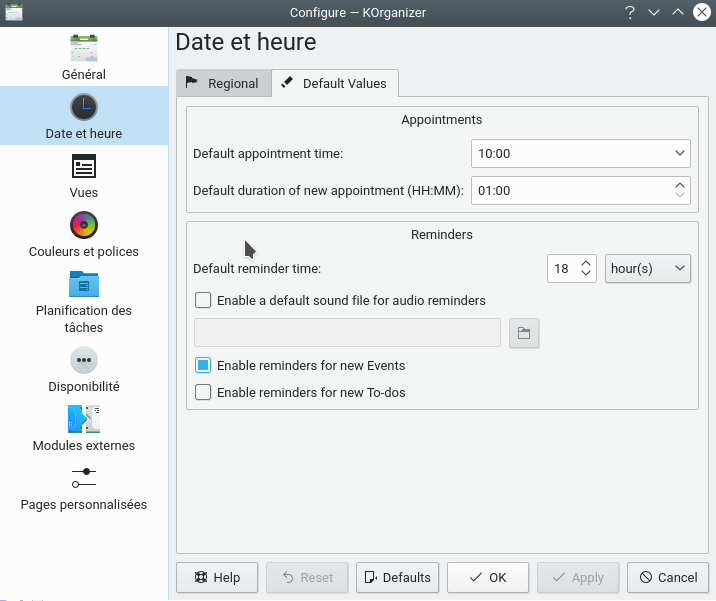
Task: Restore settings with the Defaults button
Action: point(397,577)
